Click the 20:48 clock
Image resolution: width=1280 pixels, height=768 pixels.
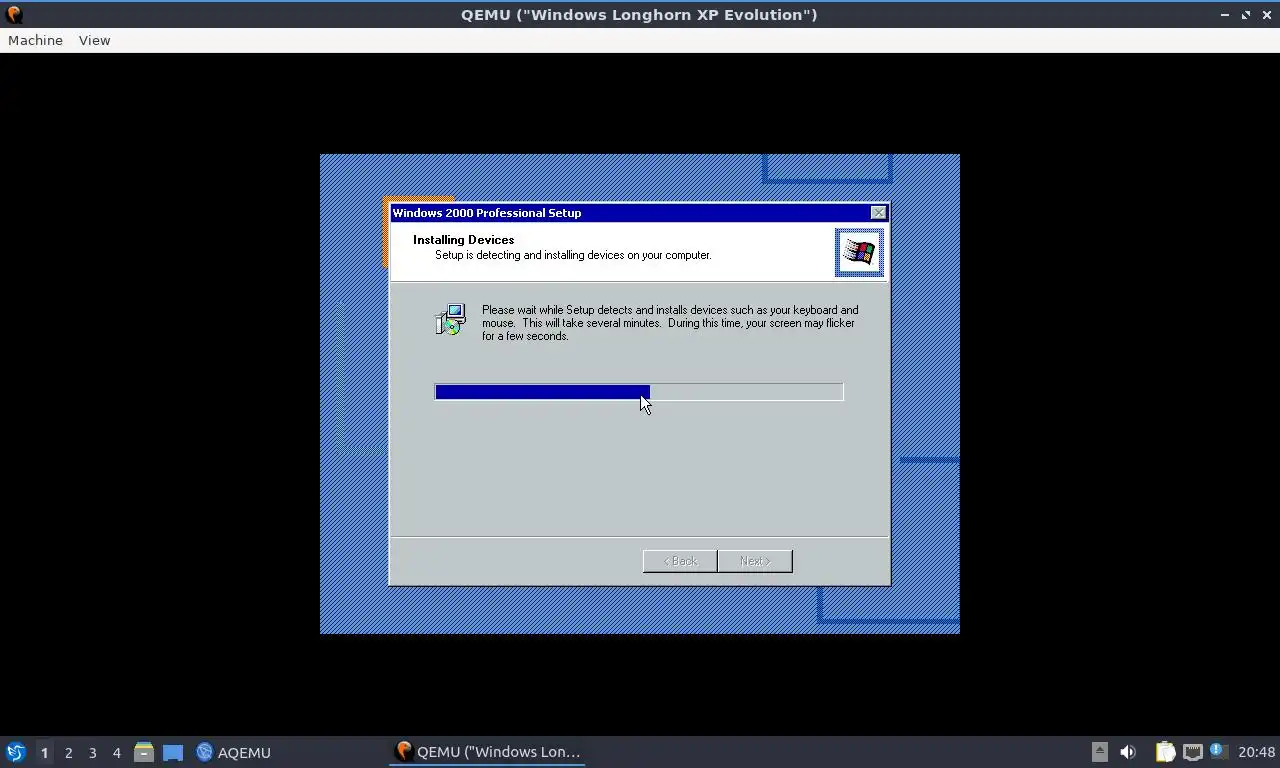coord(1257,752)
